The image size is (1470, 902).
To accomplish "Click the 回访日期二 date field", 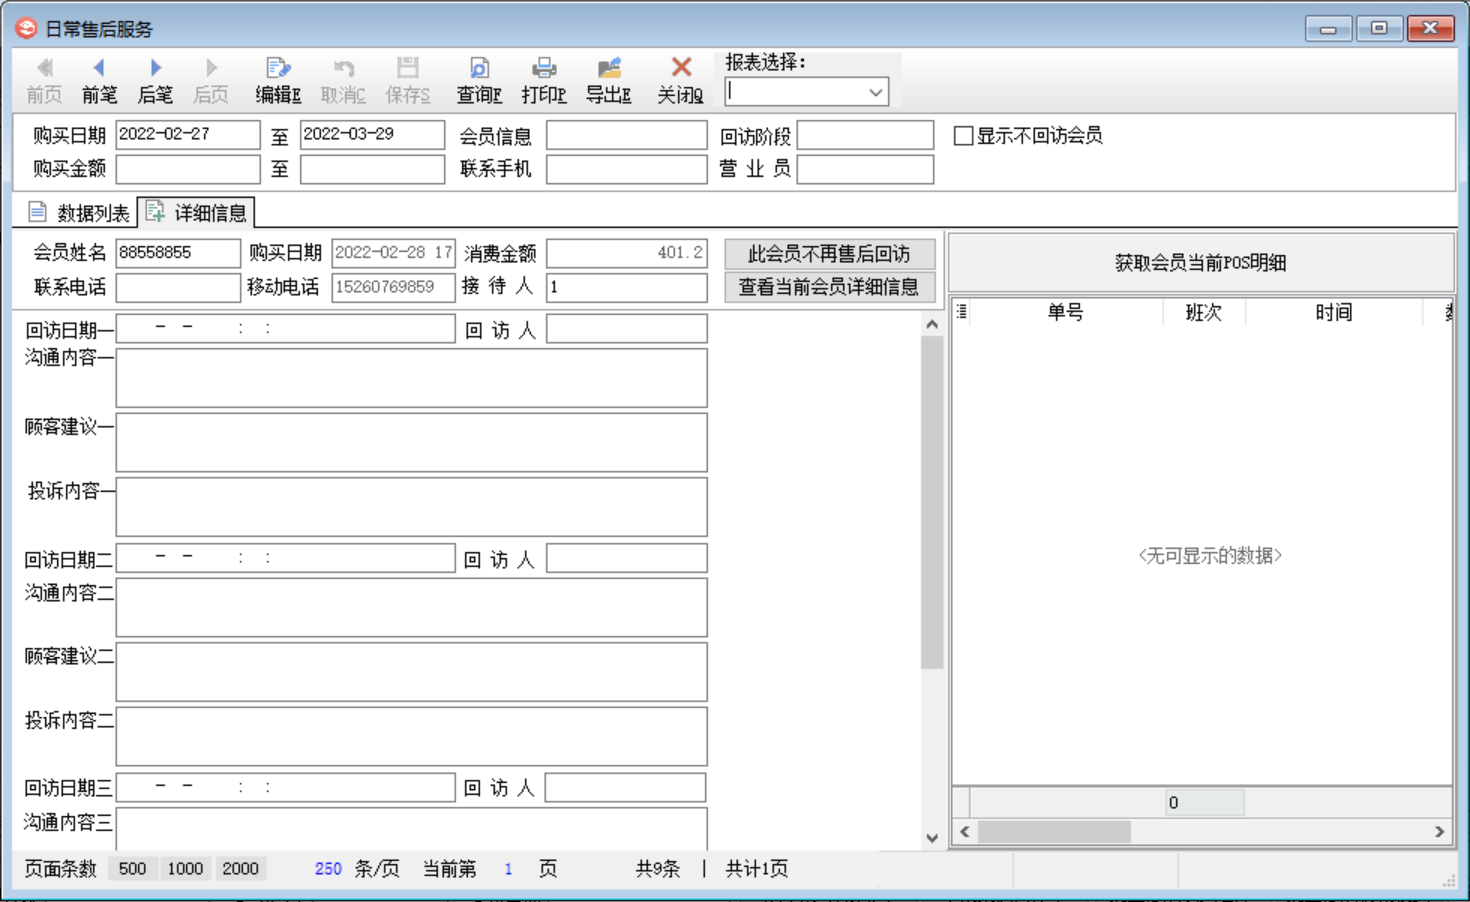I will [285, 558].
